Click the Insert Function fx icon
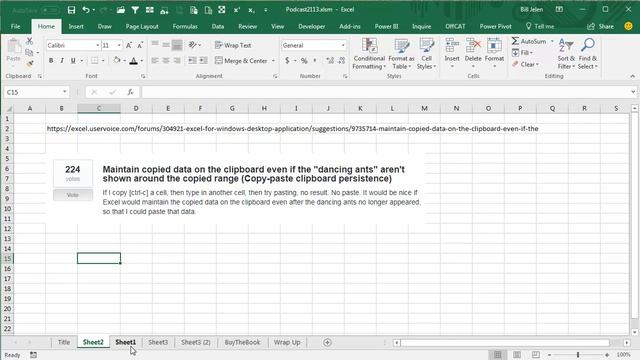640x360 pixels. tap(130, 92)
